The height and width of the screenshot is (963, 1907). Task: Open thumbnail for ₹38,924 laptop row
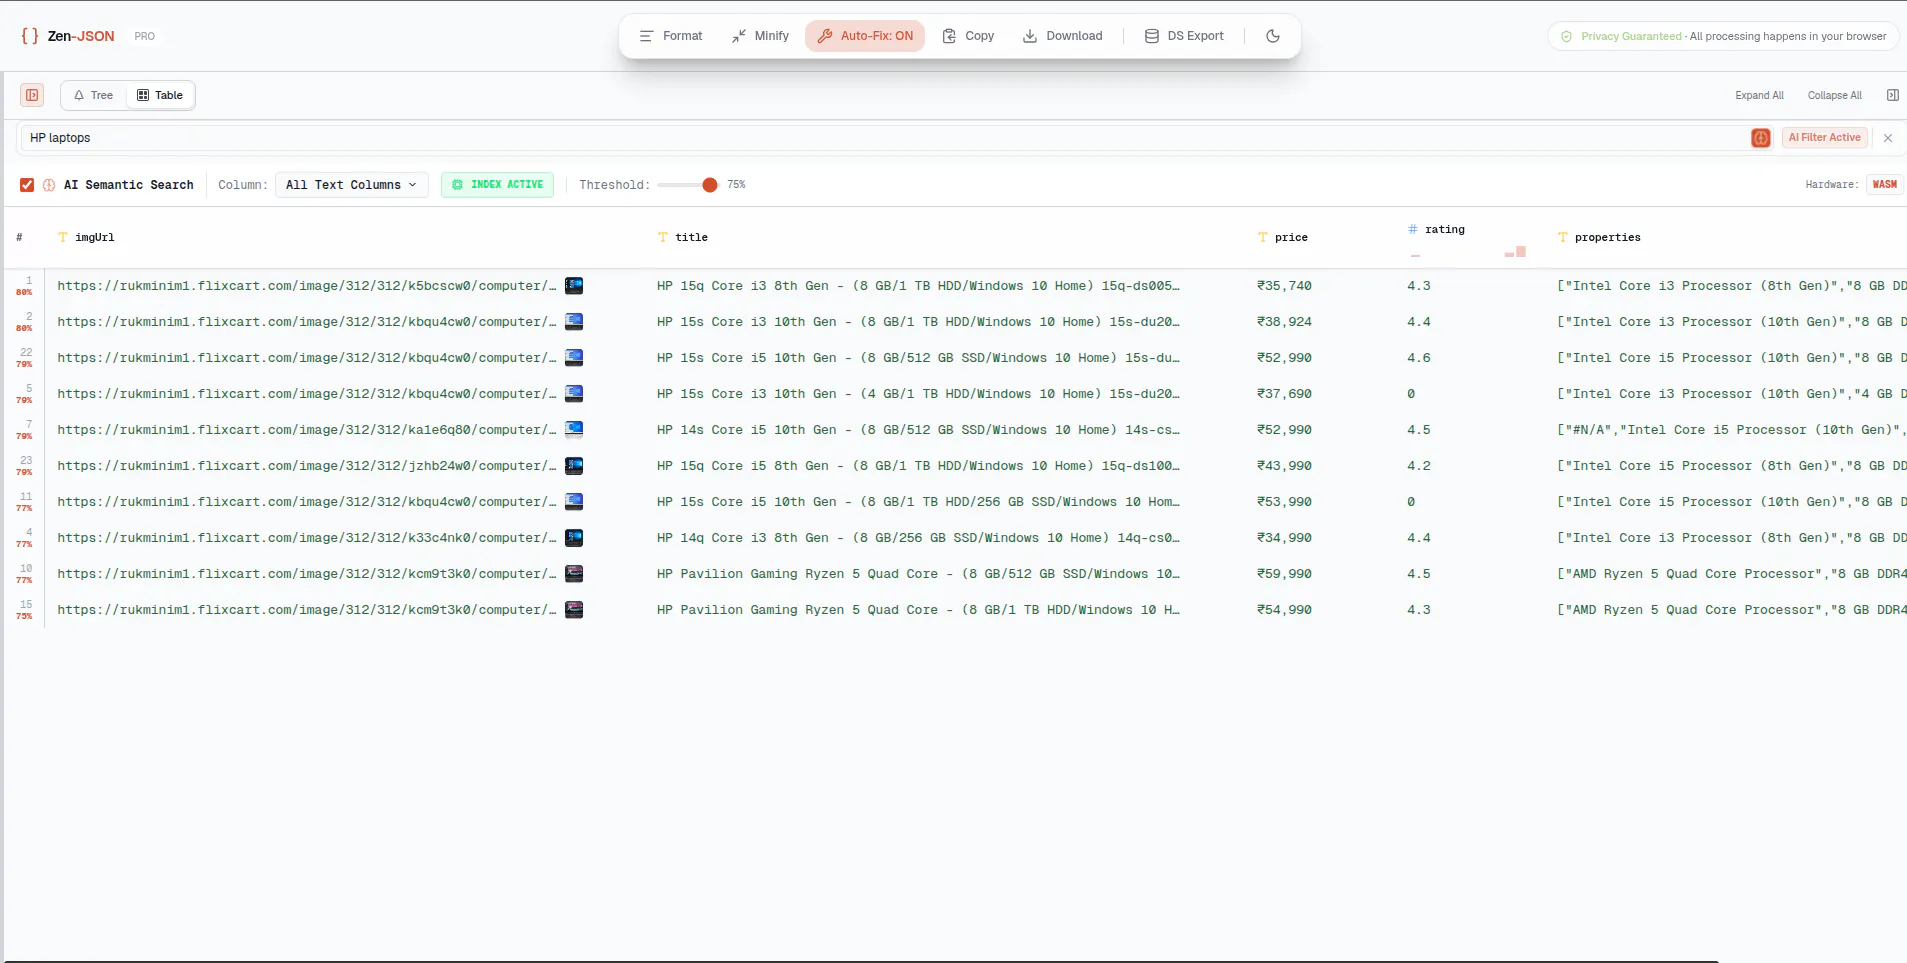tap(574, 322)
